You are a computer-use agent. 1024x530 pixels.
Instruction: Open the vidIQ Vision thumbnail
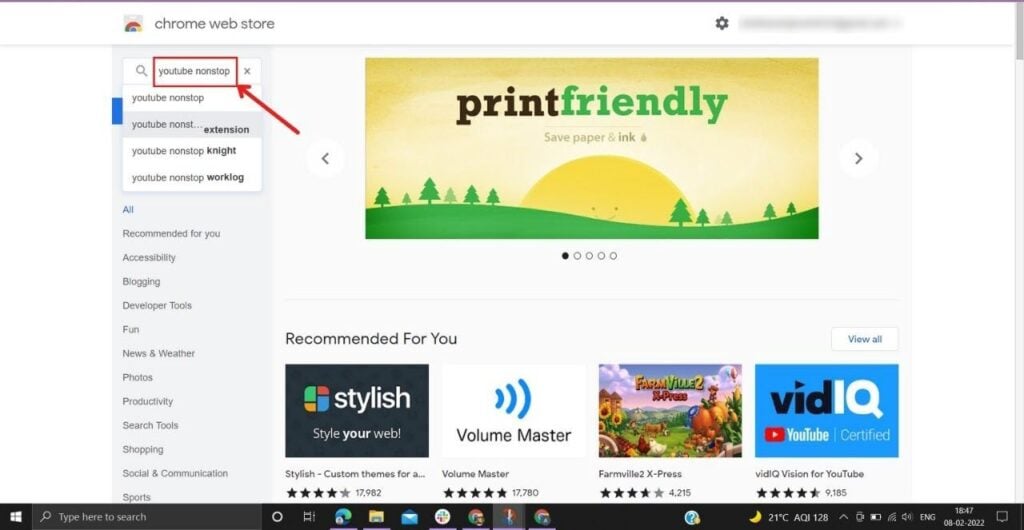827,411
